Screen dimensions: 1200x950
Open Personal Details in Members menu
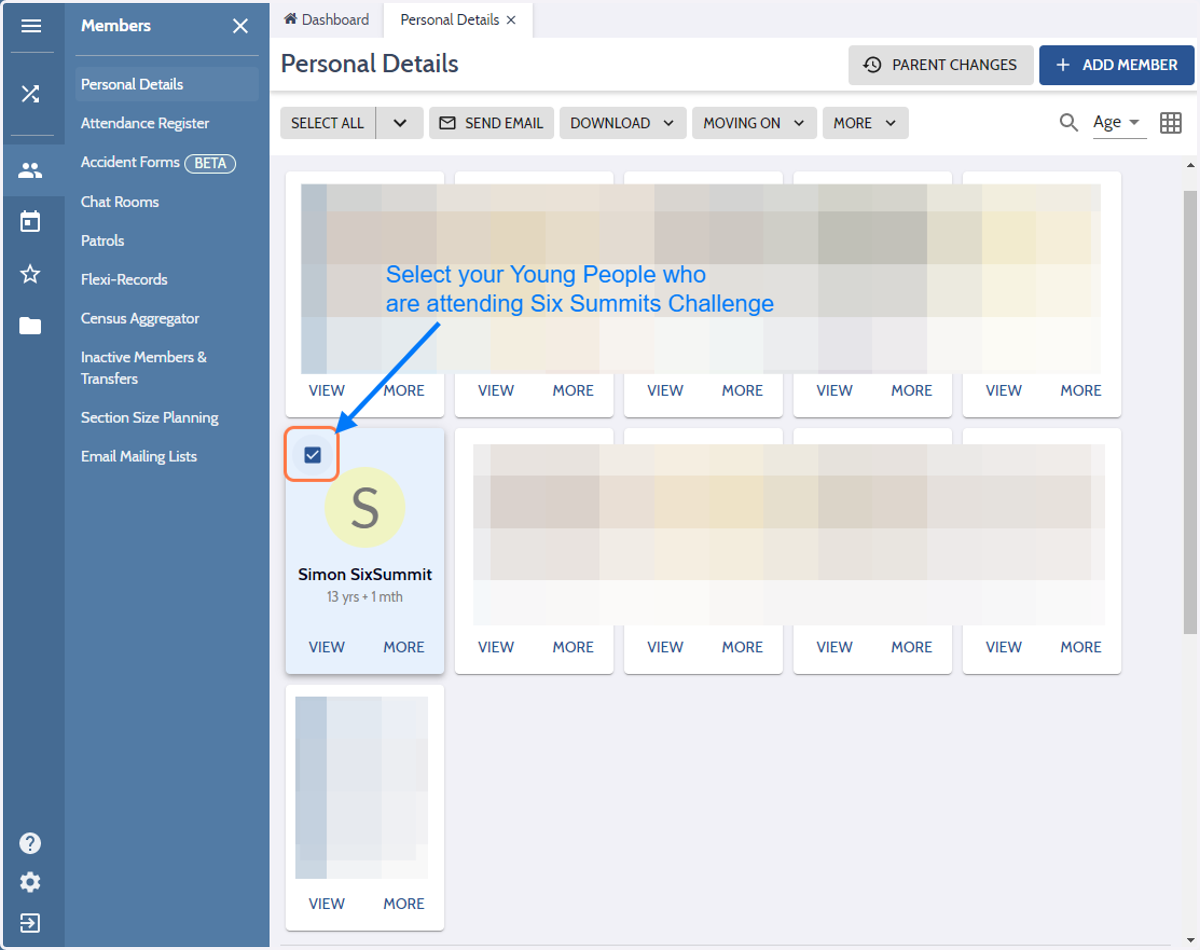click(167, 84)
